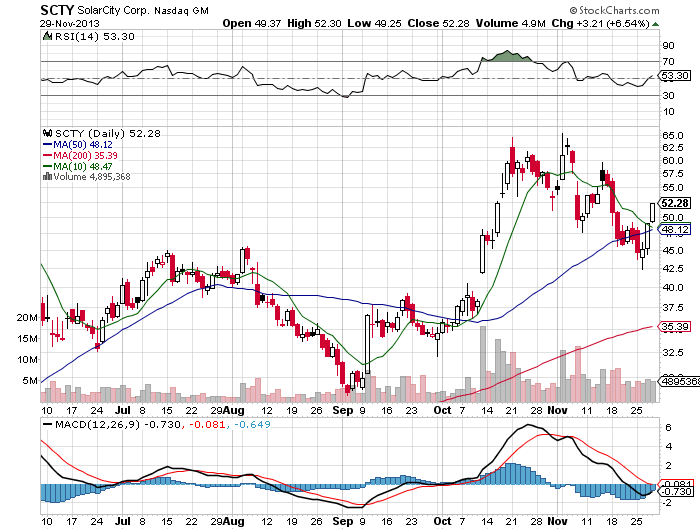700x530 pixels.
Task: Click the 40.0 price axis label
Action: tap(673, 288)
